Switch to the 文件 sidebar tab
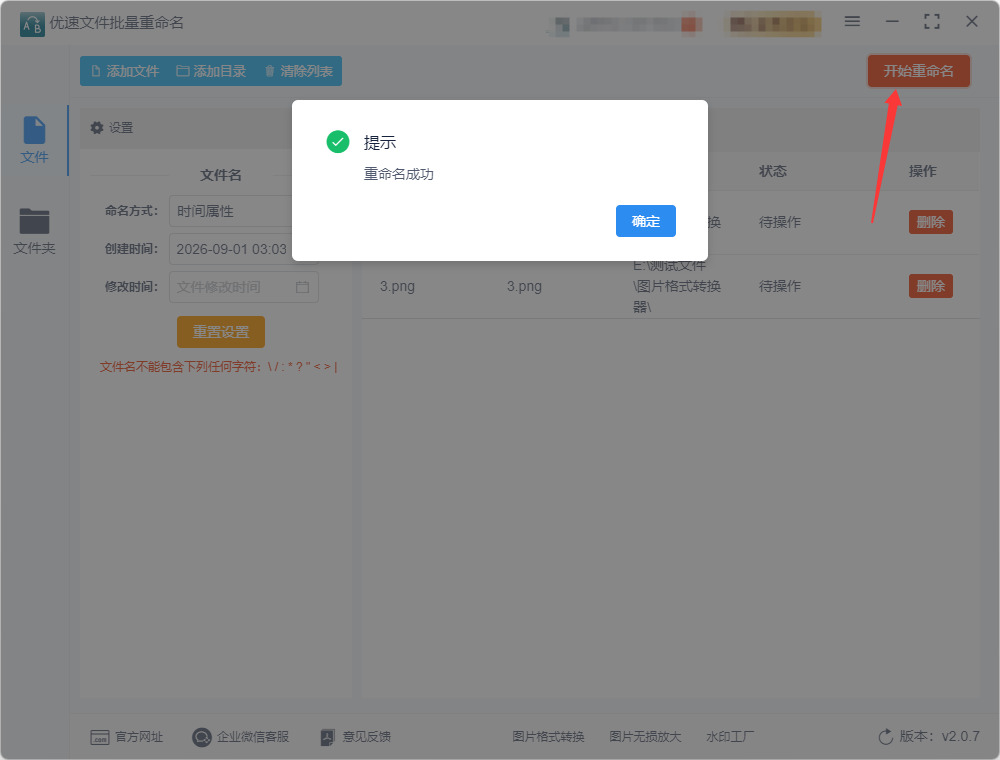This screenshot has width=1000, height=760. click(34, 140)
